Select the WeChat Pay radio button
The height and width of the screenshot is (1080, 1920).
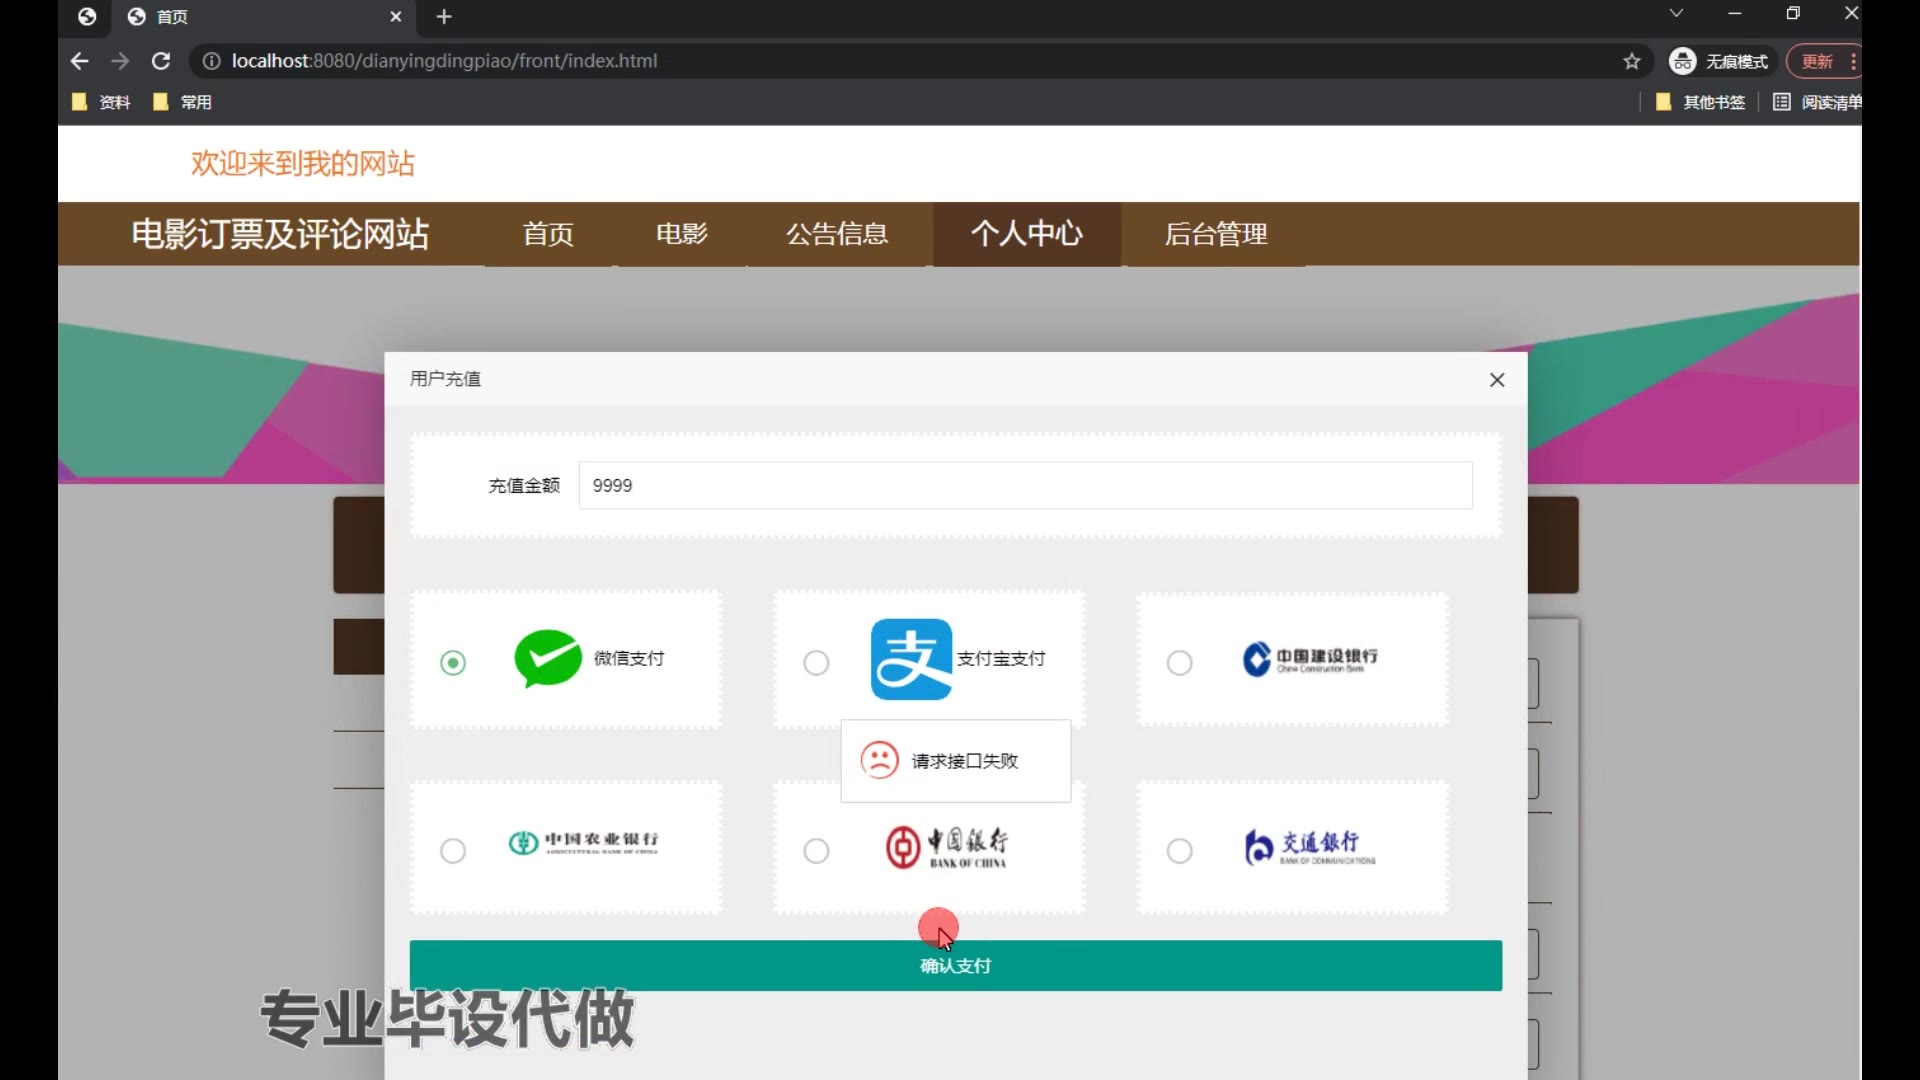[453, 663]
